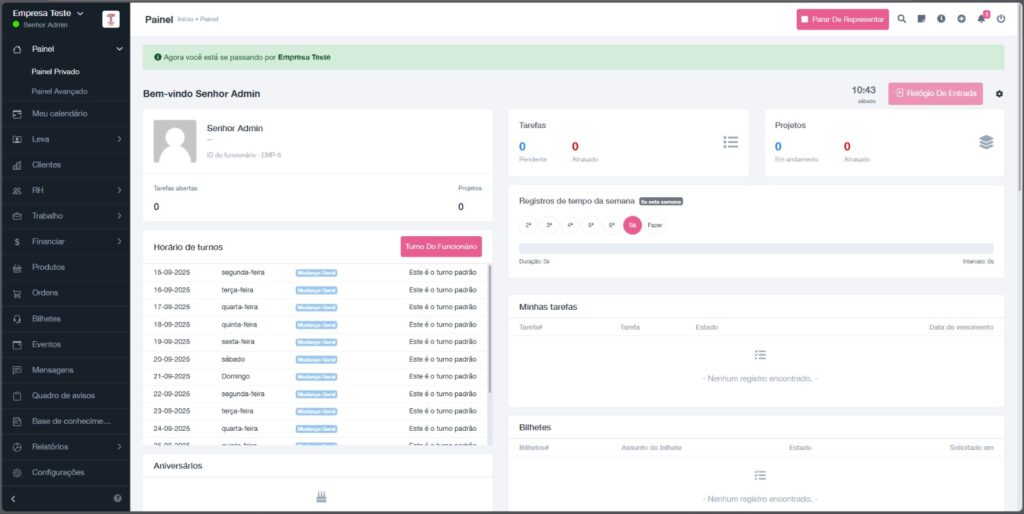1024x514 pixels.
Task: Select the highlighted pink Saturday day circle
Action: click(x=632, y=226)
